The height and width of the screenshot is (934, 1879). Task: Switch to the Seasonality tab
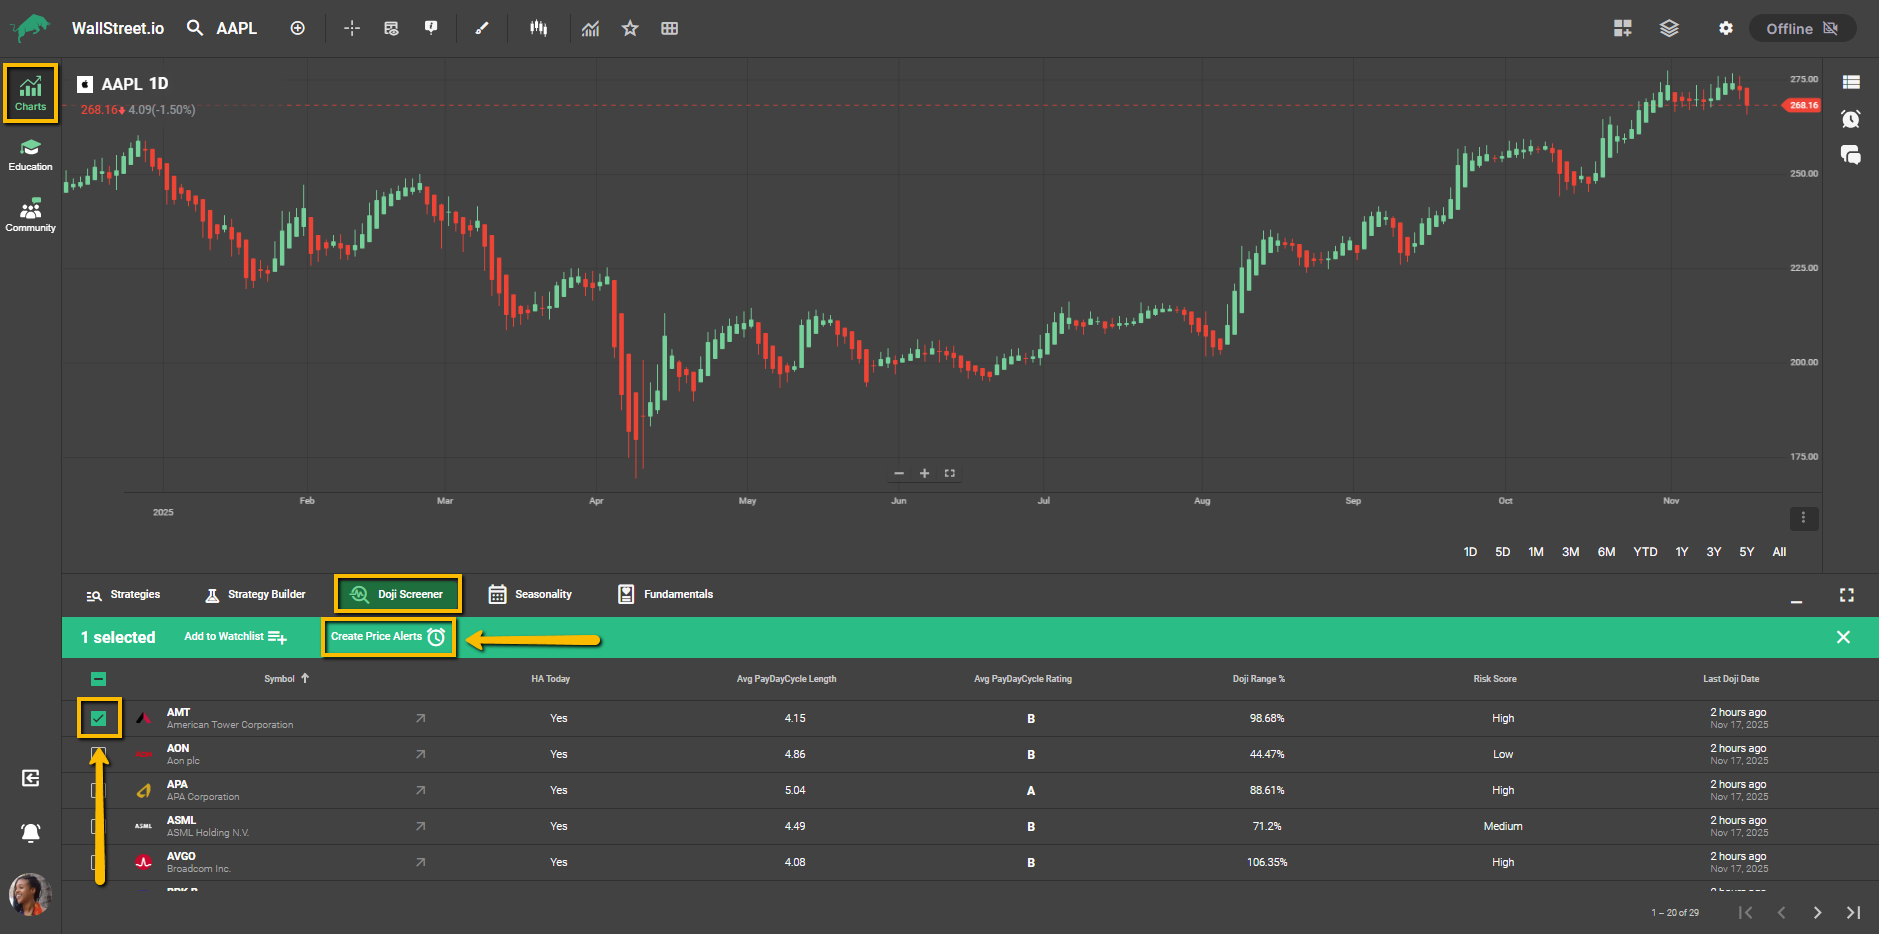[530, 594]
